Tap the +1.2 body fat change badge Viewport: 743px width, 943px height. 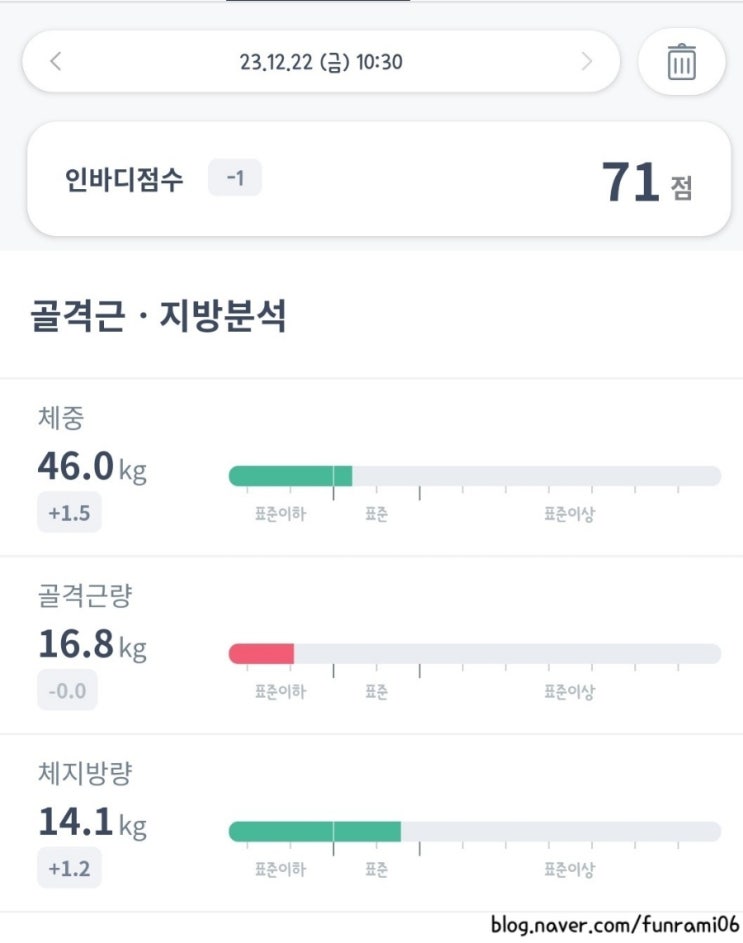(69, 869)
